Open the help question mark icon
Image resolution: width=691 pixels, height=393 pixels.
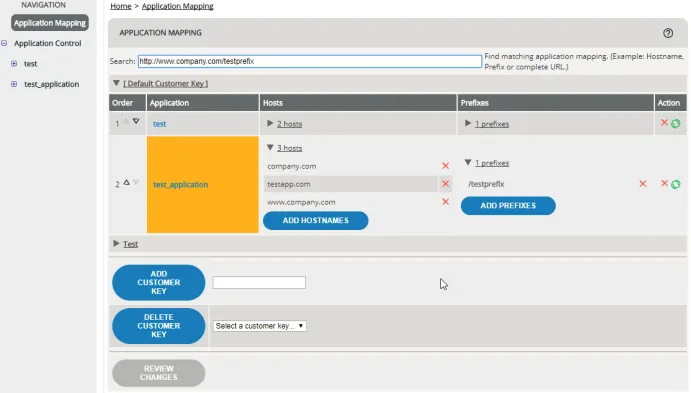(668, 33)
